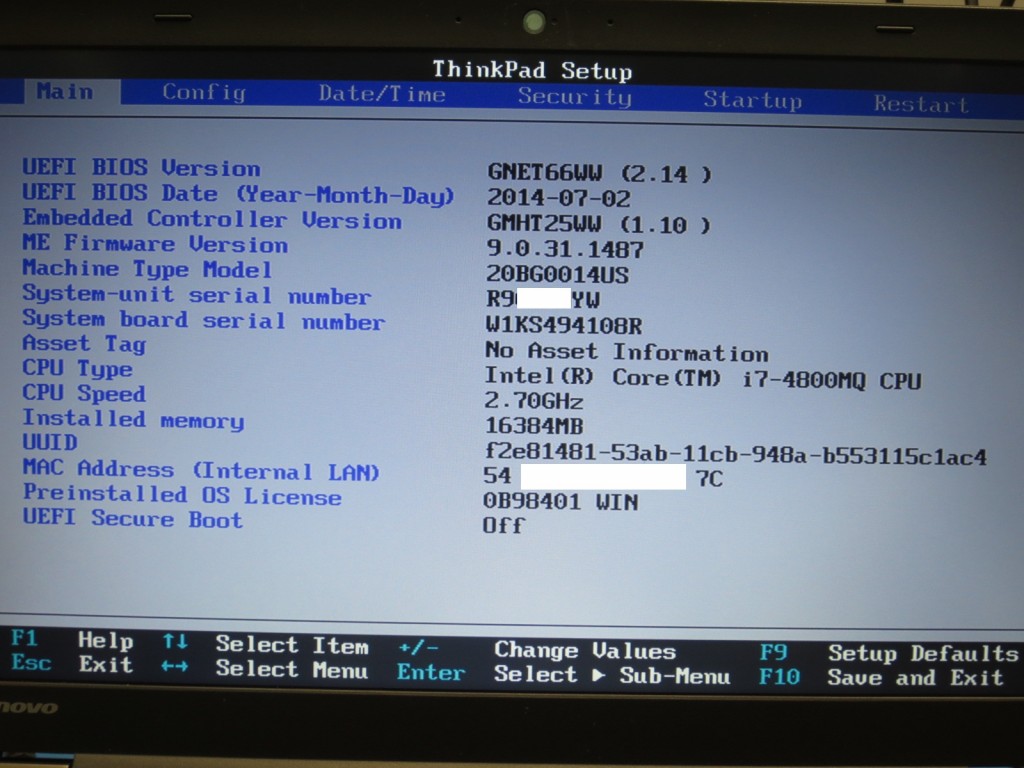Click the Sub-Menu triangle arrow icon
The height and width of the screenshot is (768, 1024).
click(x=598, y=675)
